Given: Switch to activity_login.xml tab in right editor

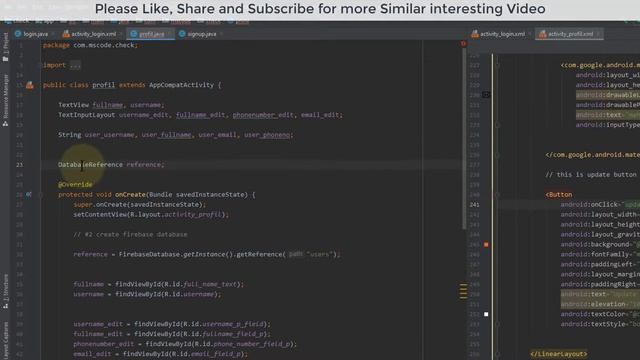Looking at the screenshot, I should 498,34.
